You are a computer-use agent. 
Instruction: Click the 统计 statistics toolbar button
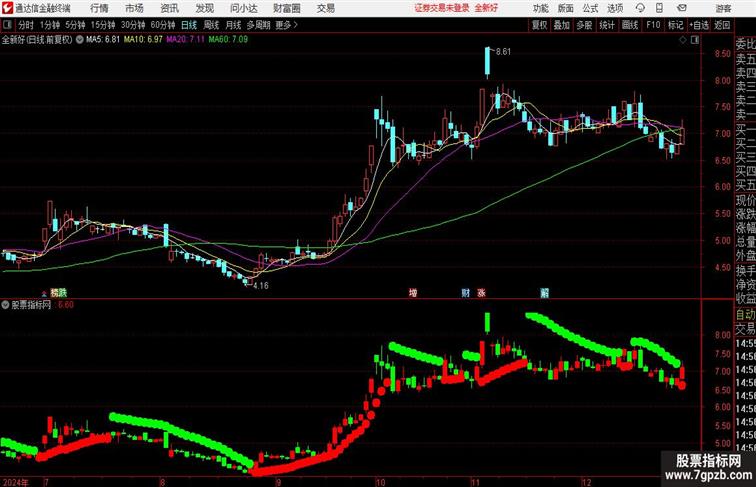pyautogui.click(x=607, y=25)
